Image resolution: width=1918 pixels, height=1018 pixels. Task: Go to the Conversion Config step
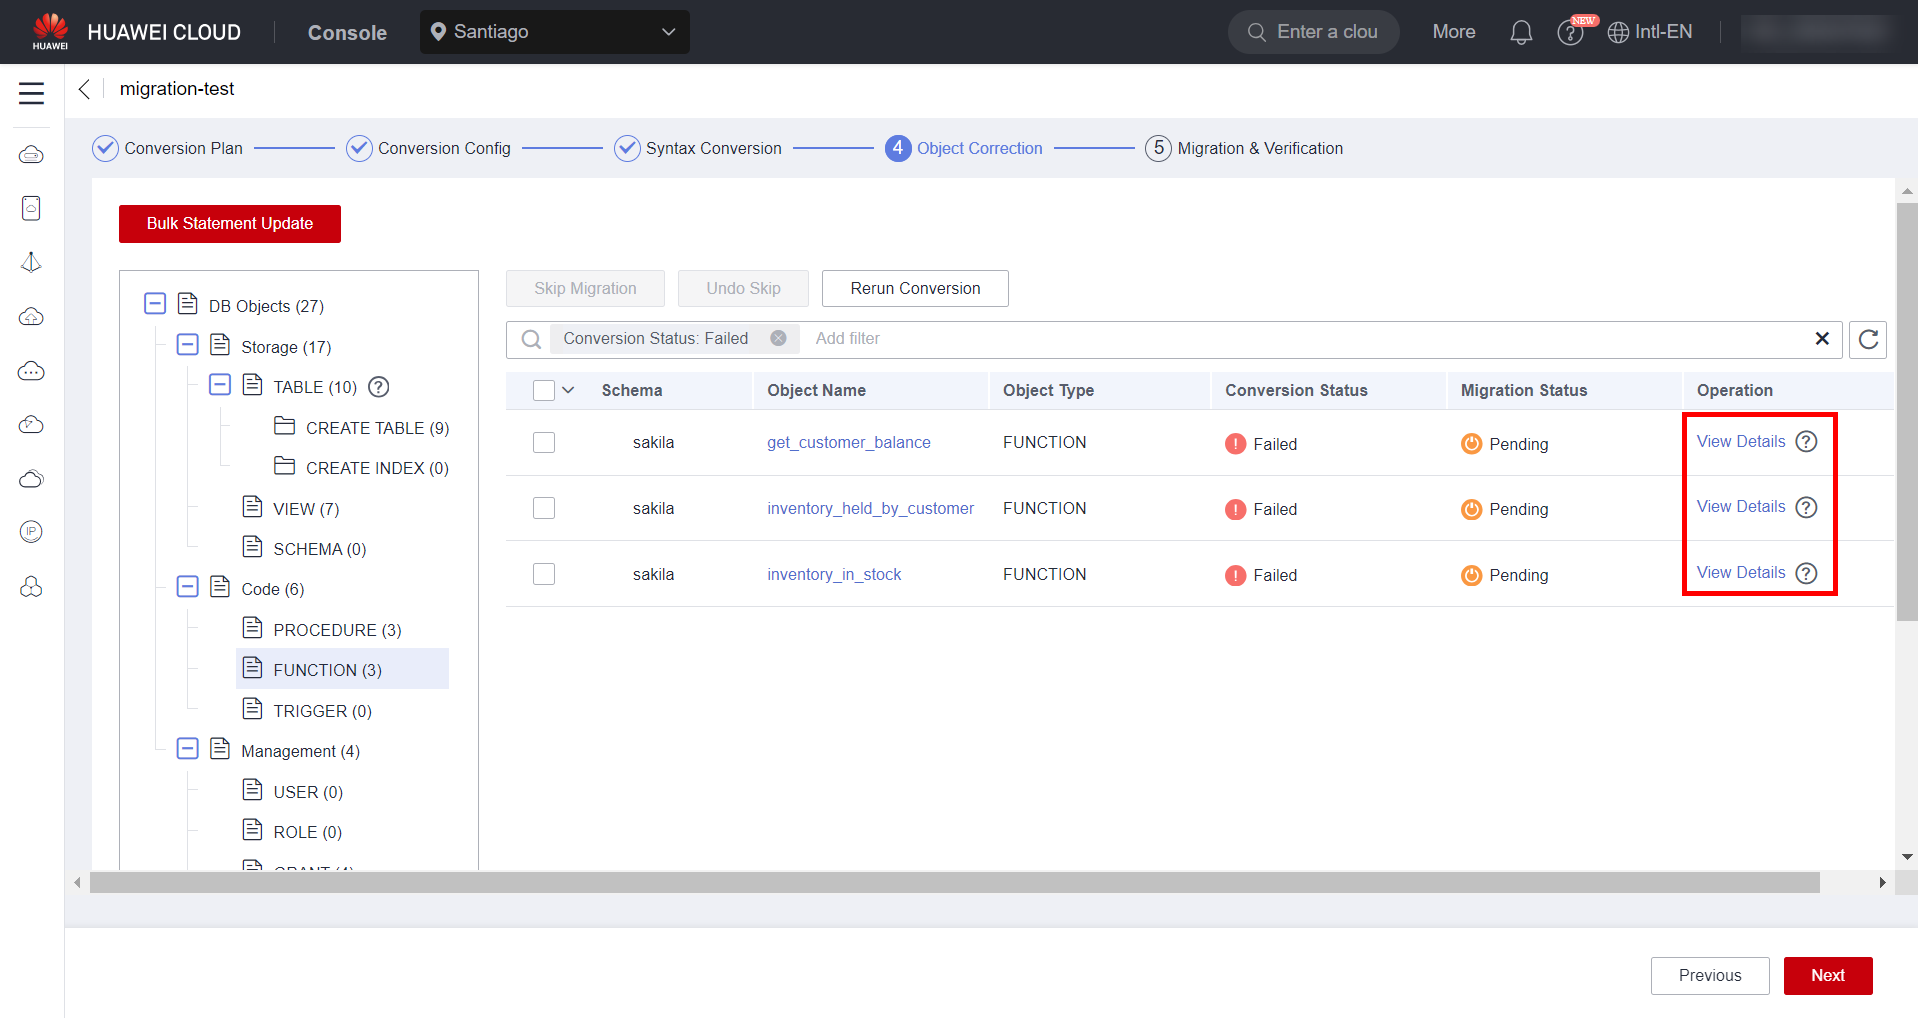[443, 148]
